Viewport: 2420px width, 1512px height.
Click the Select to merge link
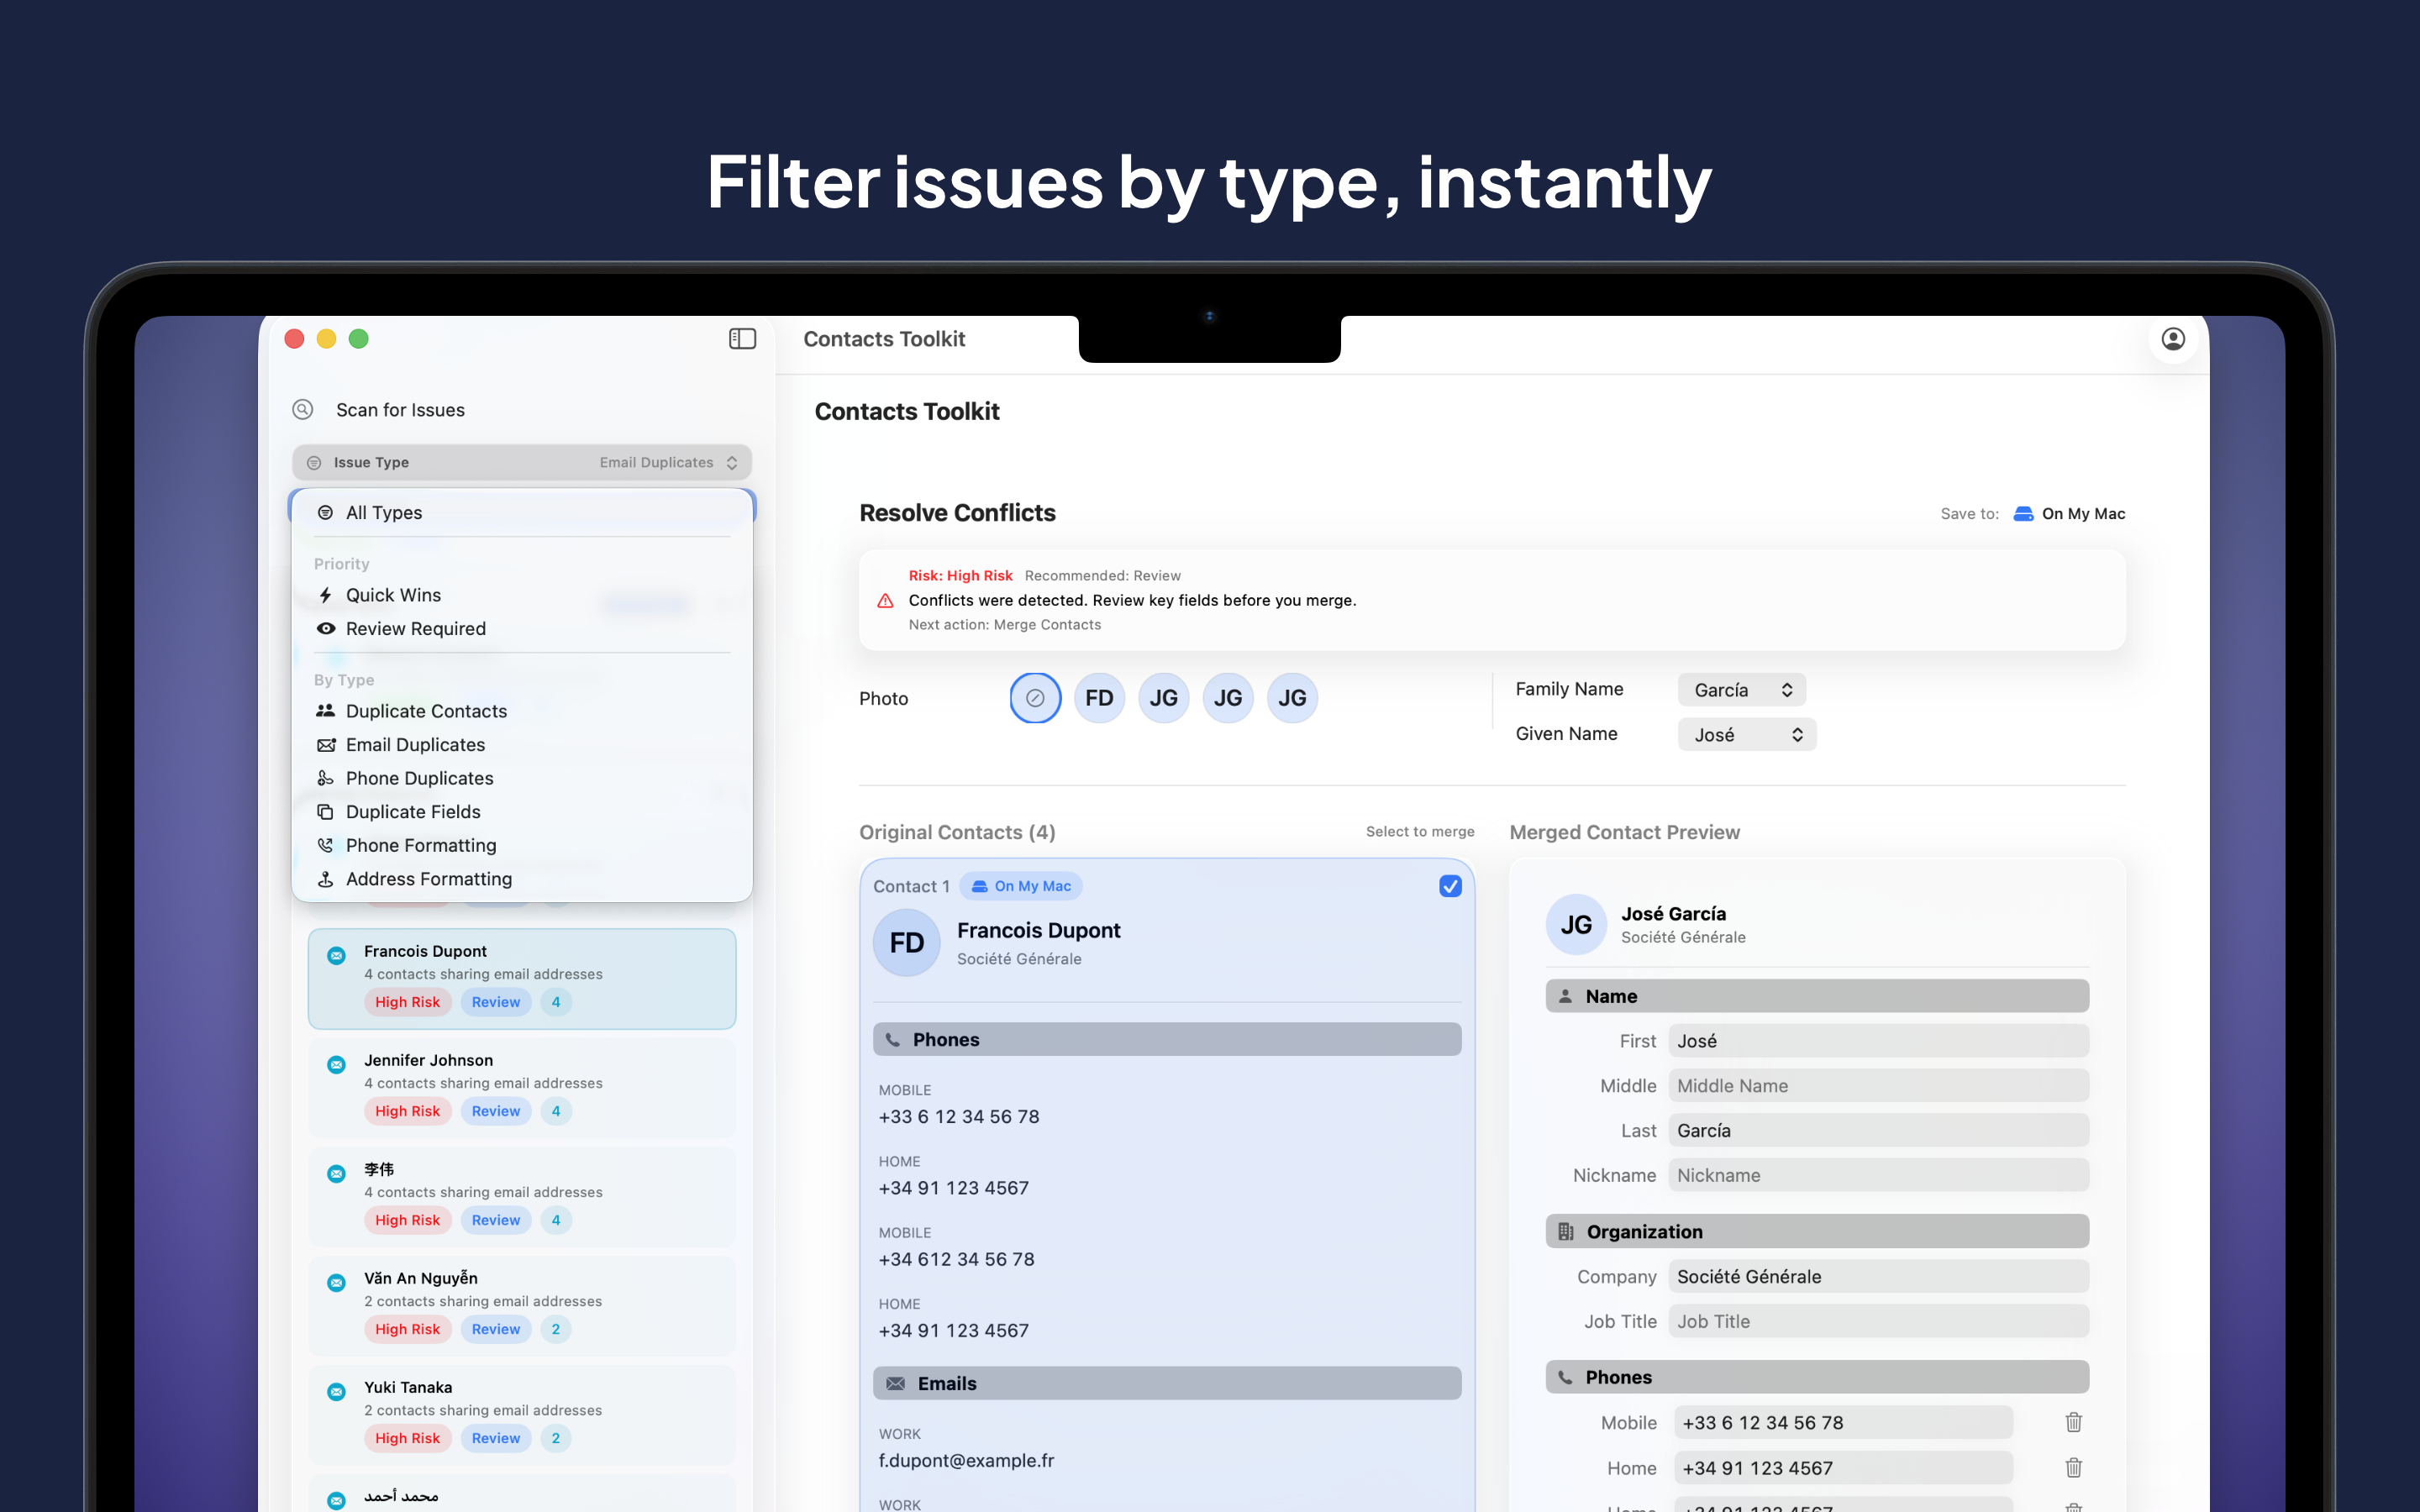[1419, 831]
